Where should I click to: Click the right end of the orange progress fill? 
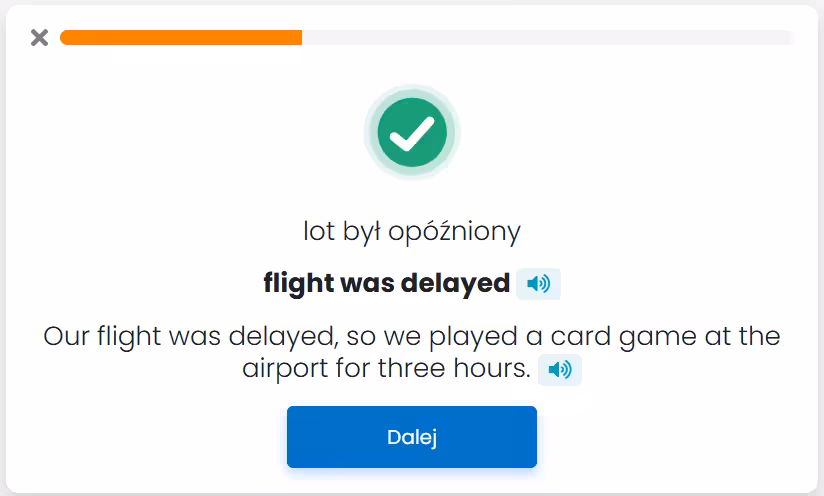coord(299,38)
